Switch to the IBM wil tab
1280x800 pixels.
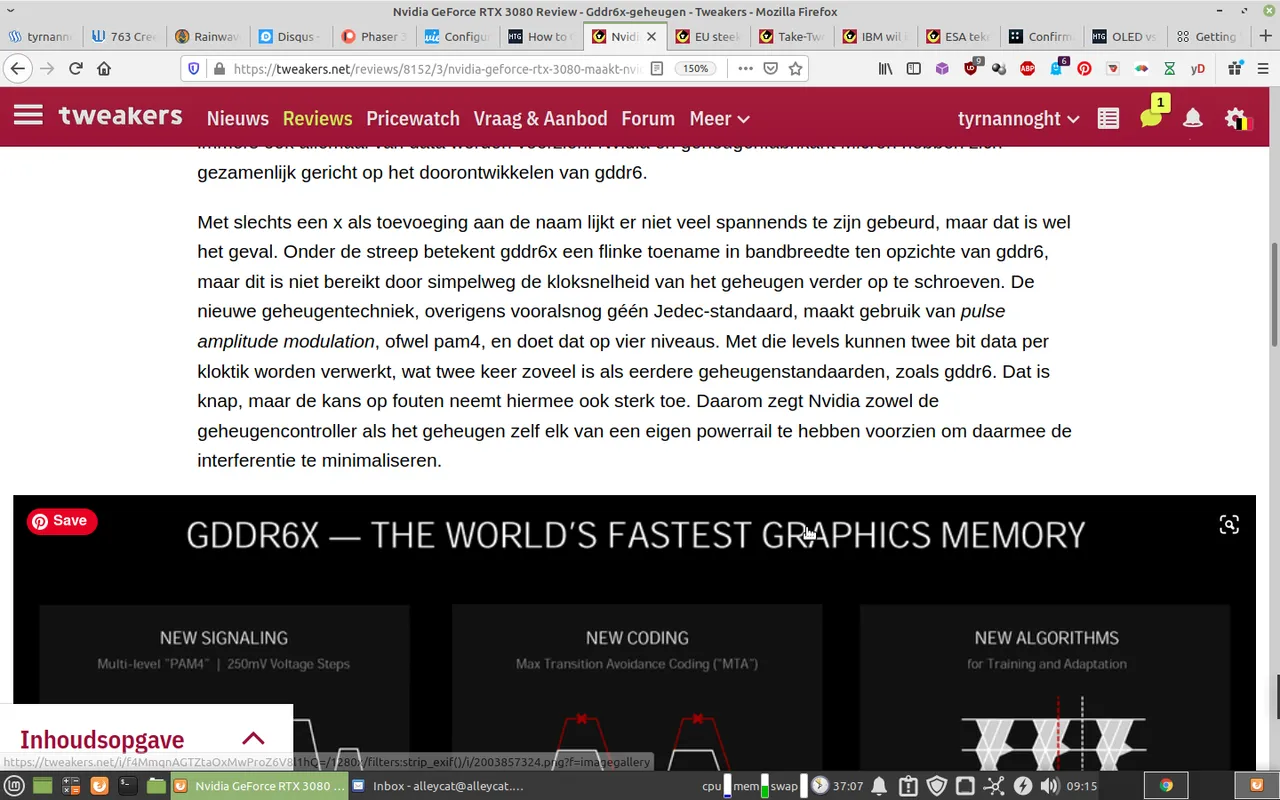tap(875, 36)
